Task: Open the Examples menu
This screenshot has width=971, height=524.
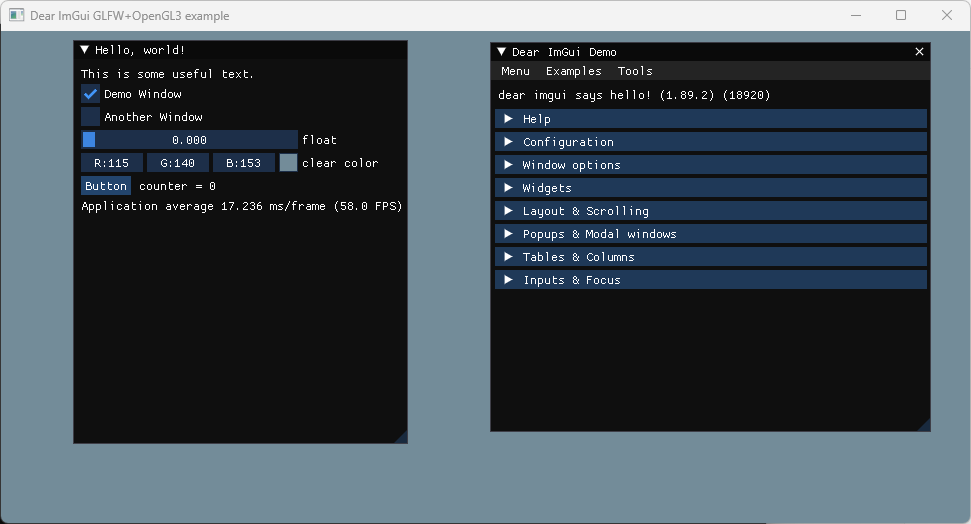Action: pyautogui.click(x=573, y=71)
